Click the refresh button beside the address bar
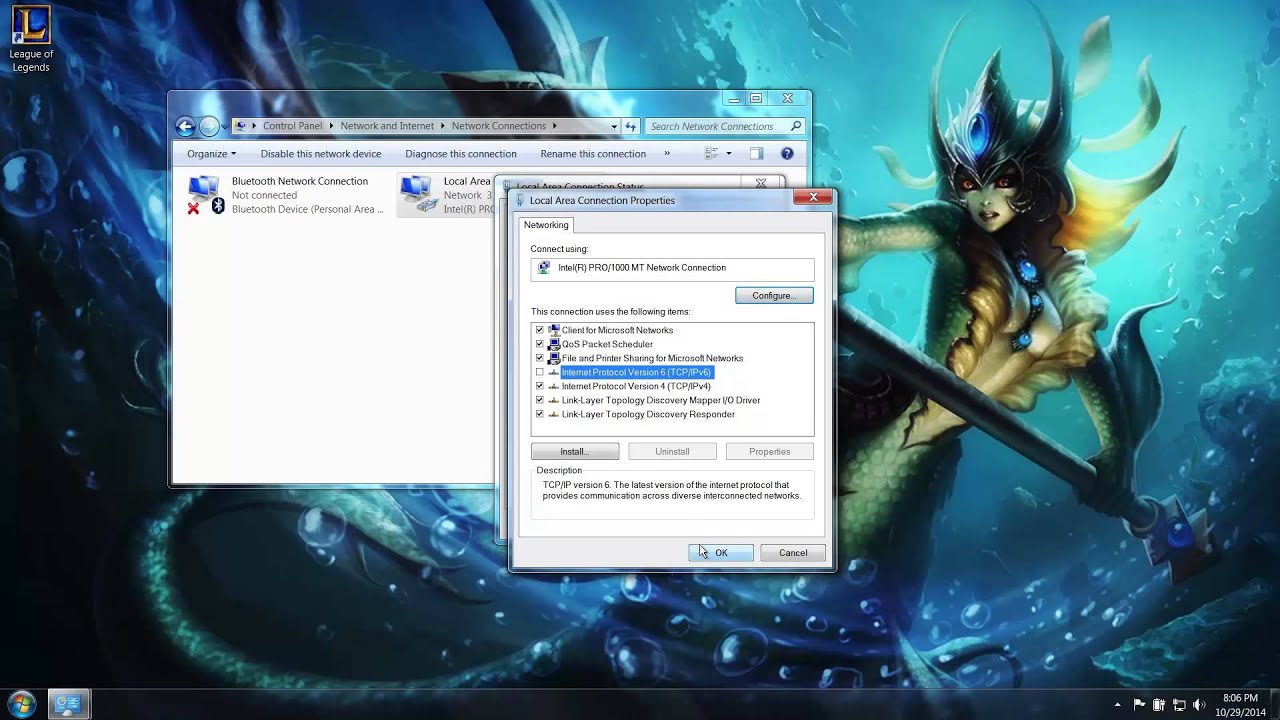Screen dimensions: 1280x720 (x=631, y=126)
